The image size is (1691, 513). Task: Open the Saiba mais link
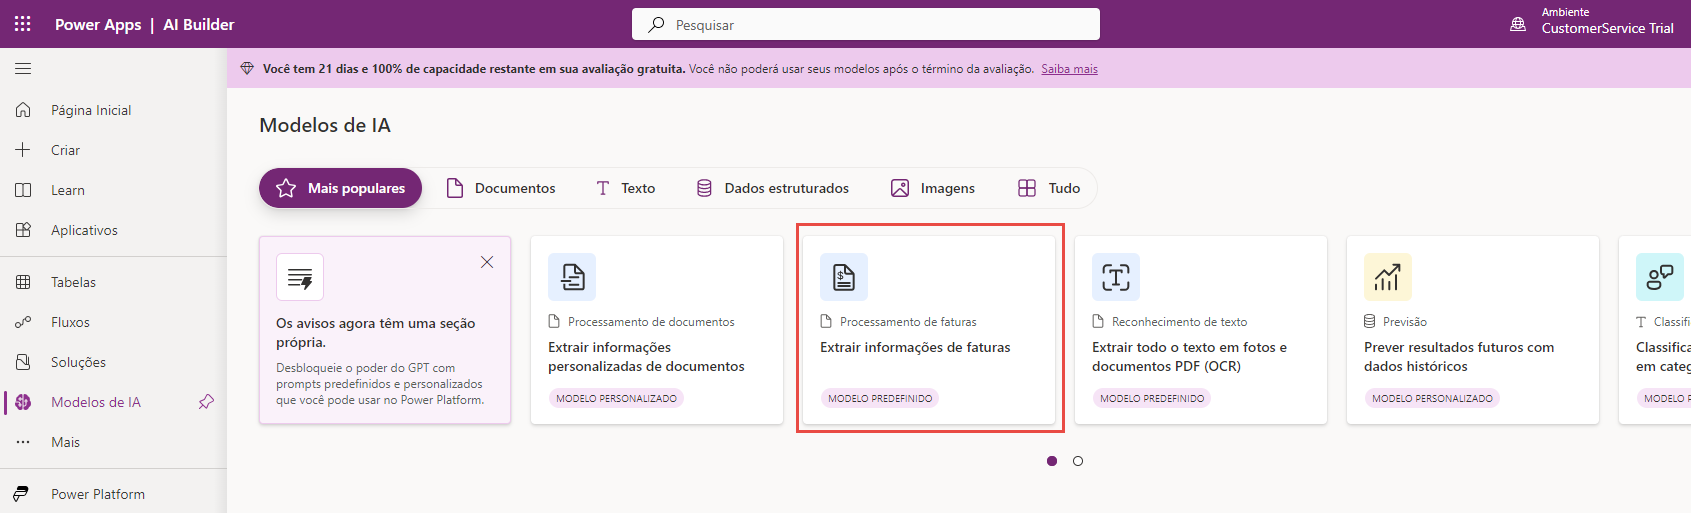[x=1069, y=69]
